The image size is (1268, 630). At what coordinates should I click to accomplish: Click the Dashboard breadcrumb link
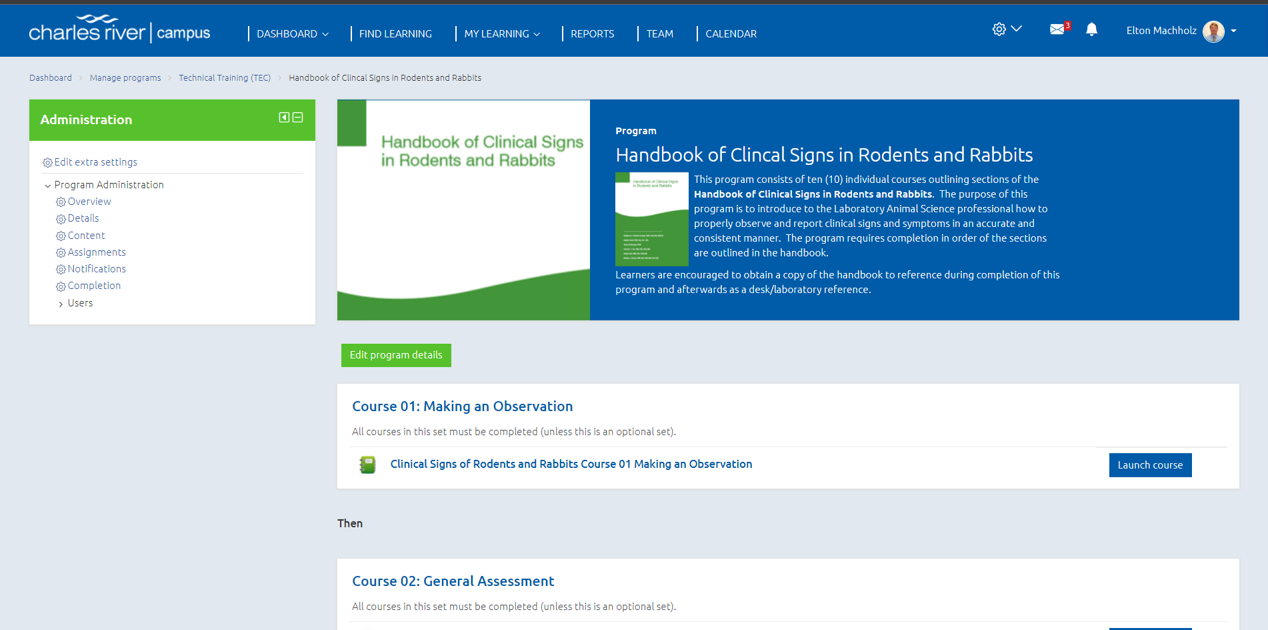coord(50,78)
